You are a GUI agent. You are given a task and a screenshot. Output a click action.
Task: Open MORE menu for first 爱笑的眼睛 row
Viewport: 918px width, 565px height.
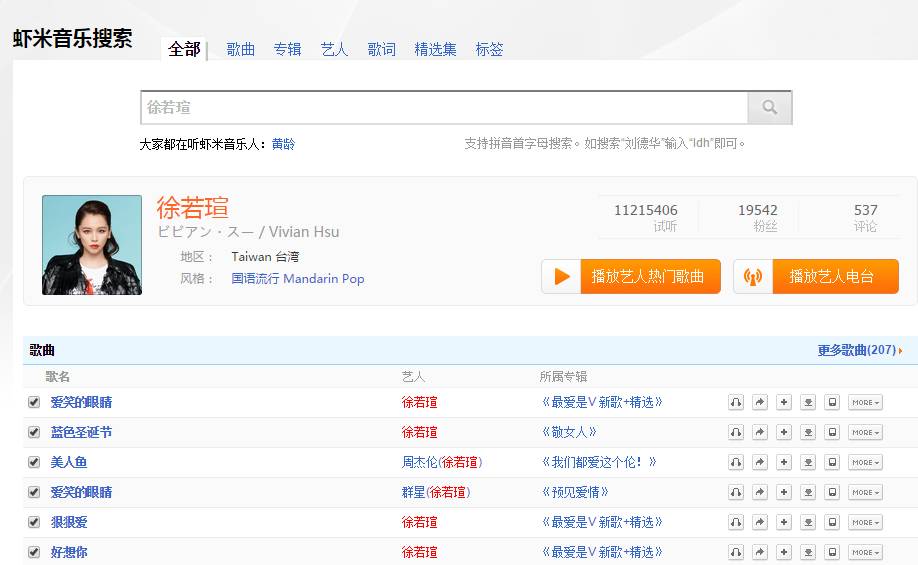(865, 403)
